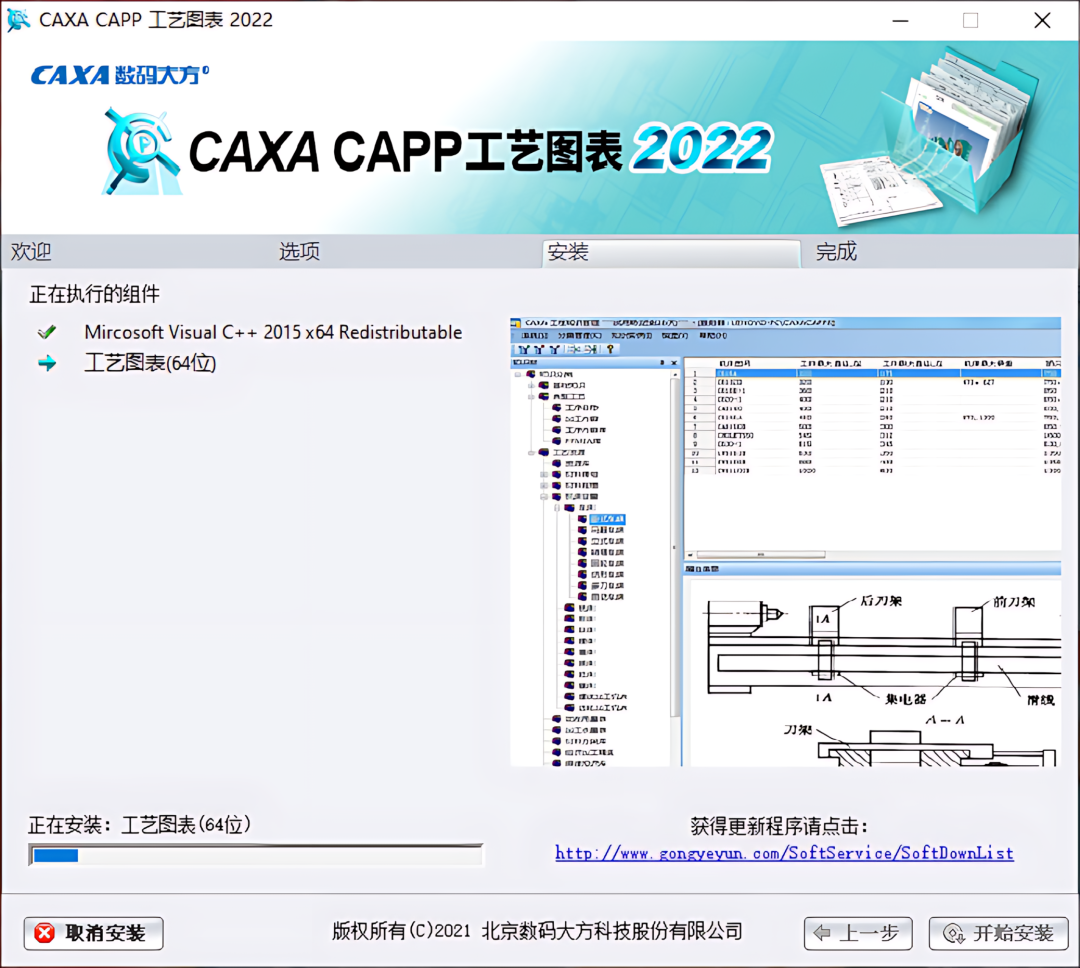
Task: Minimize the installer window
Action: (x=900, y=21)
